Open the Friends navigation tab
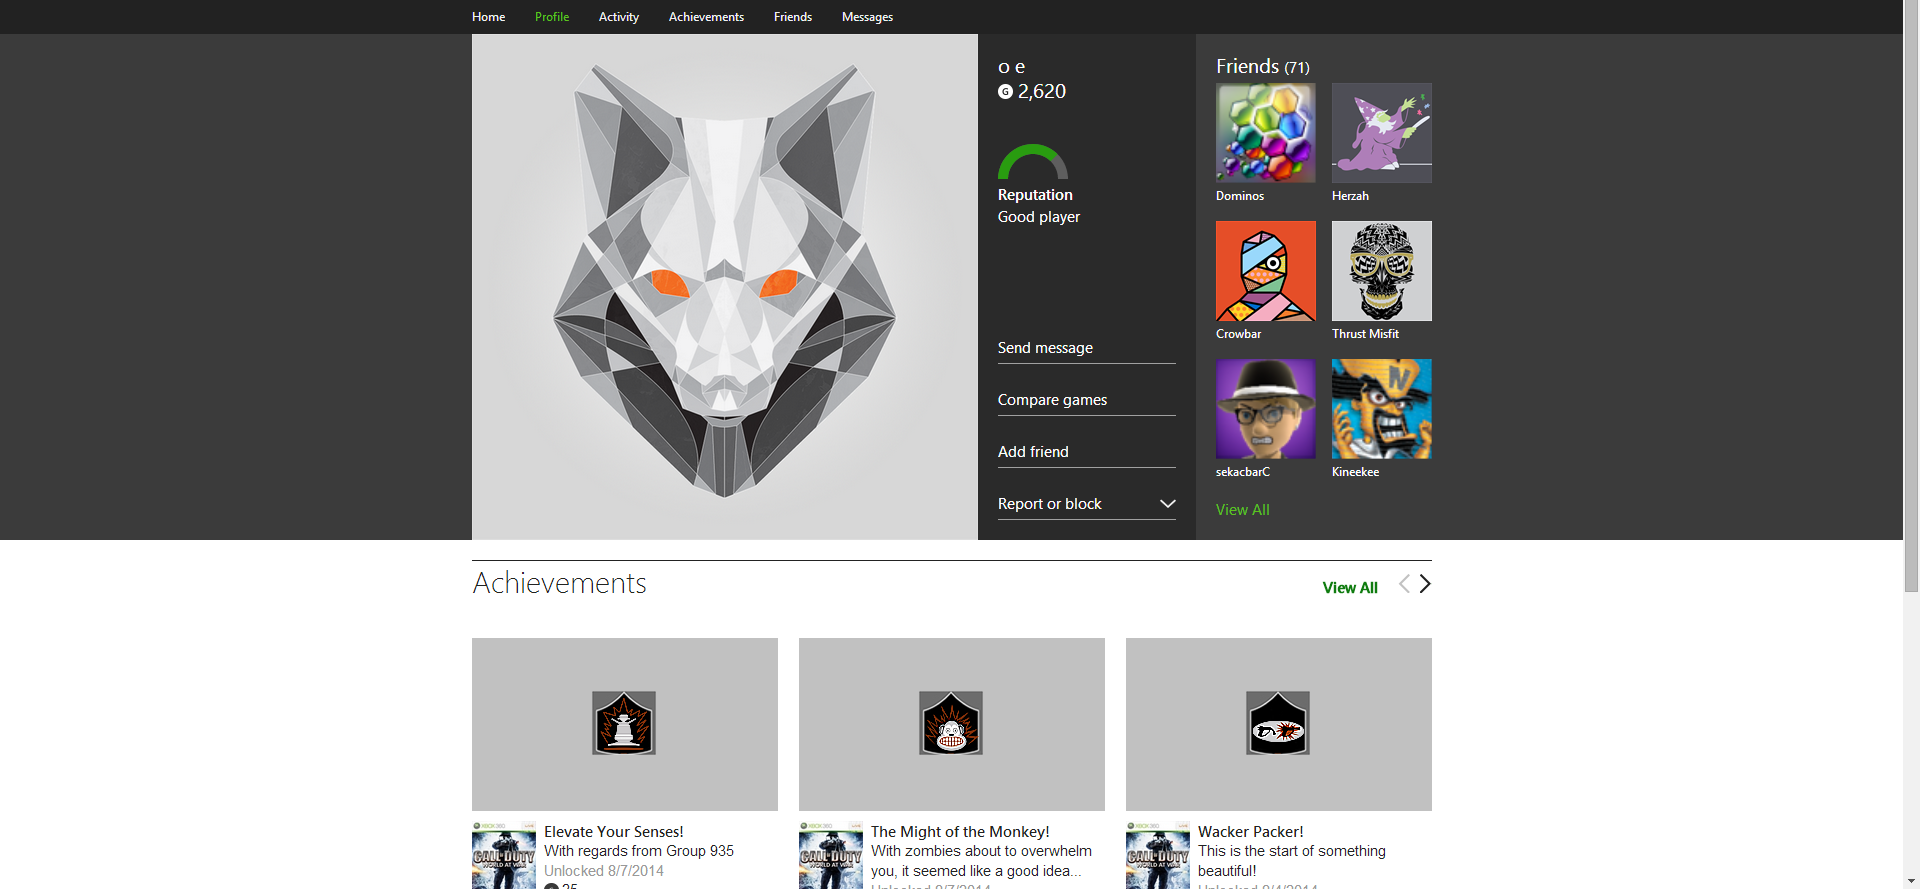The width and height of the screenshot is (1920, 889). point(793,17)
